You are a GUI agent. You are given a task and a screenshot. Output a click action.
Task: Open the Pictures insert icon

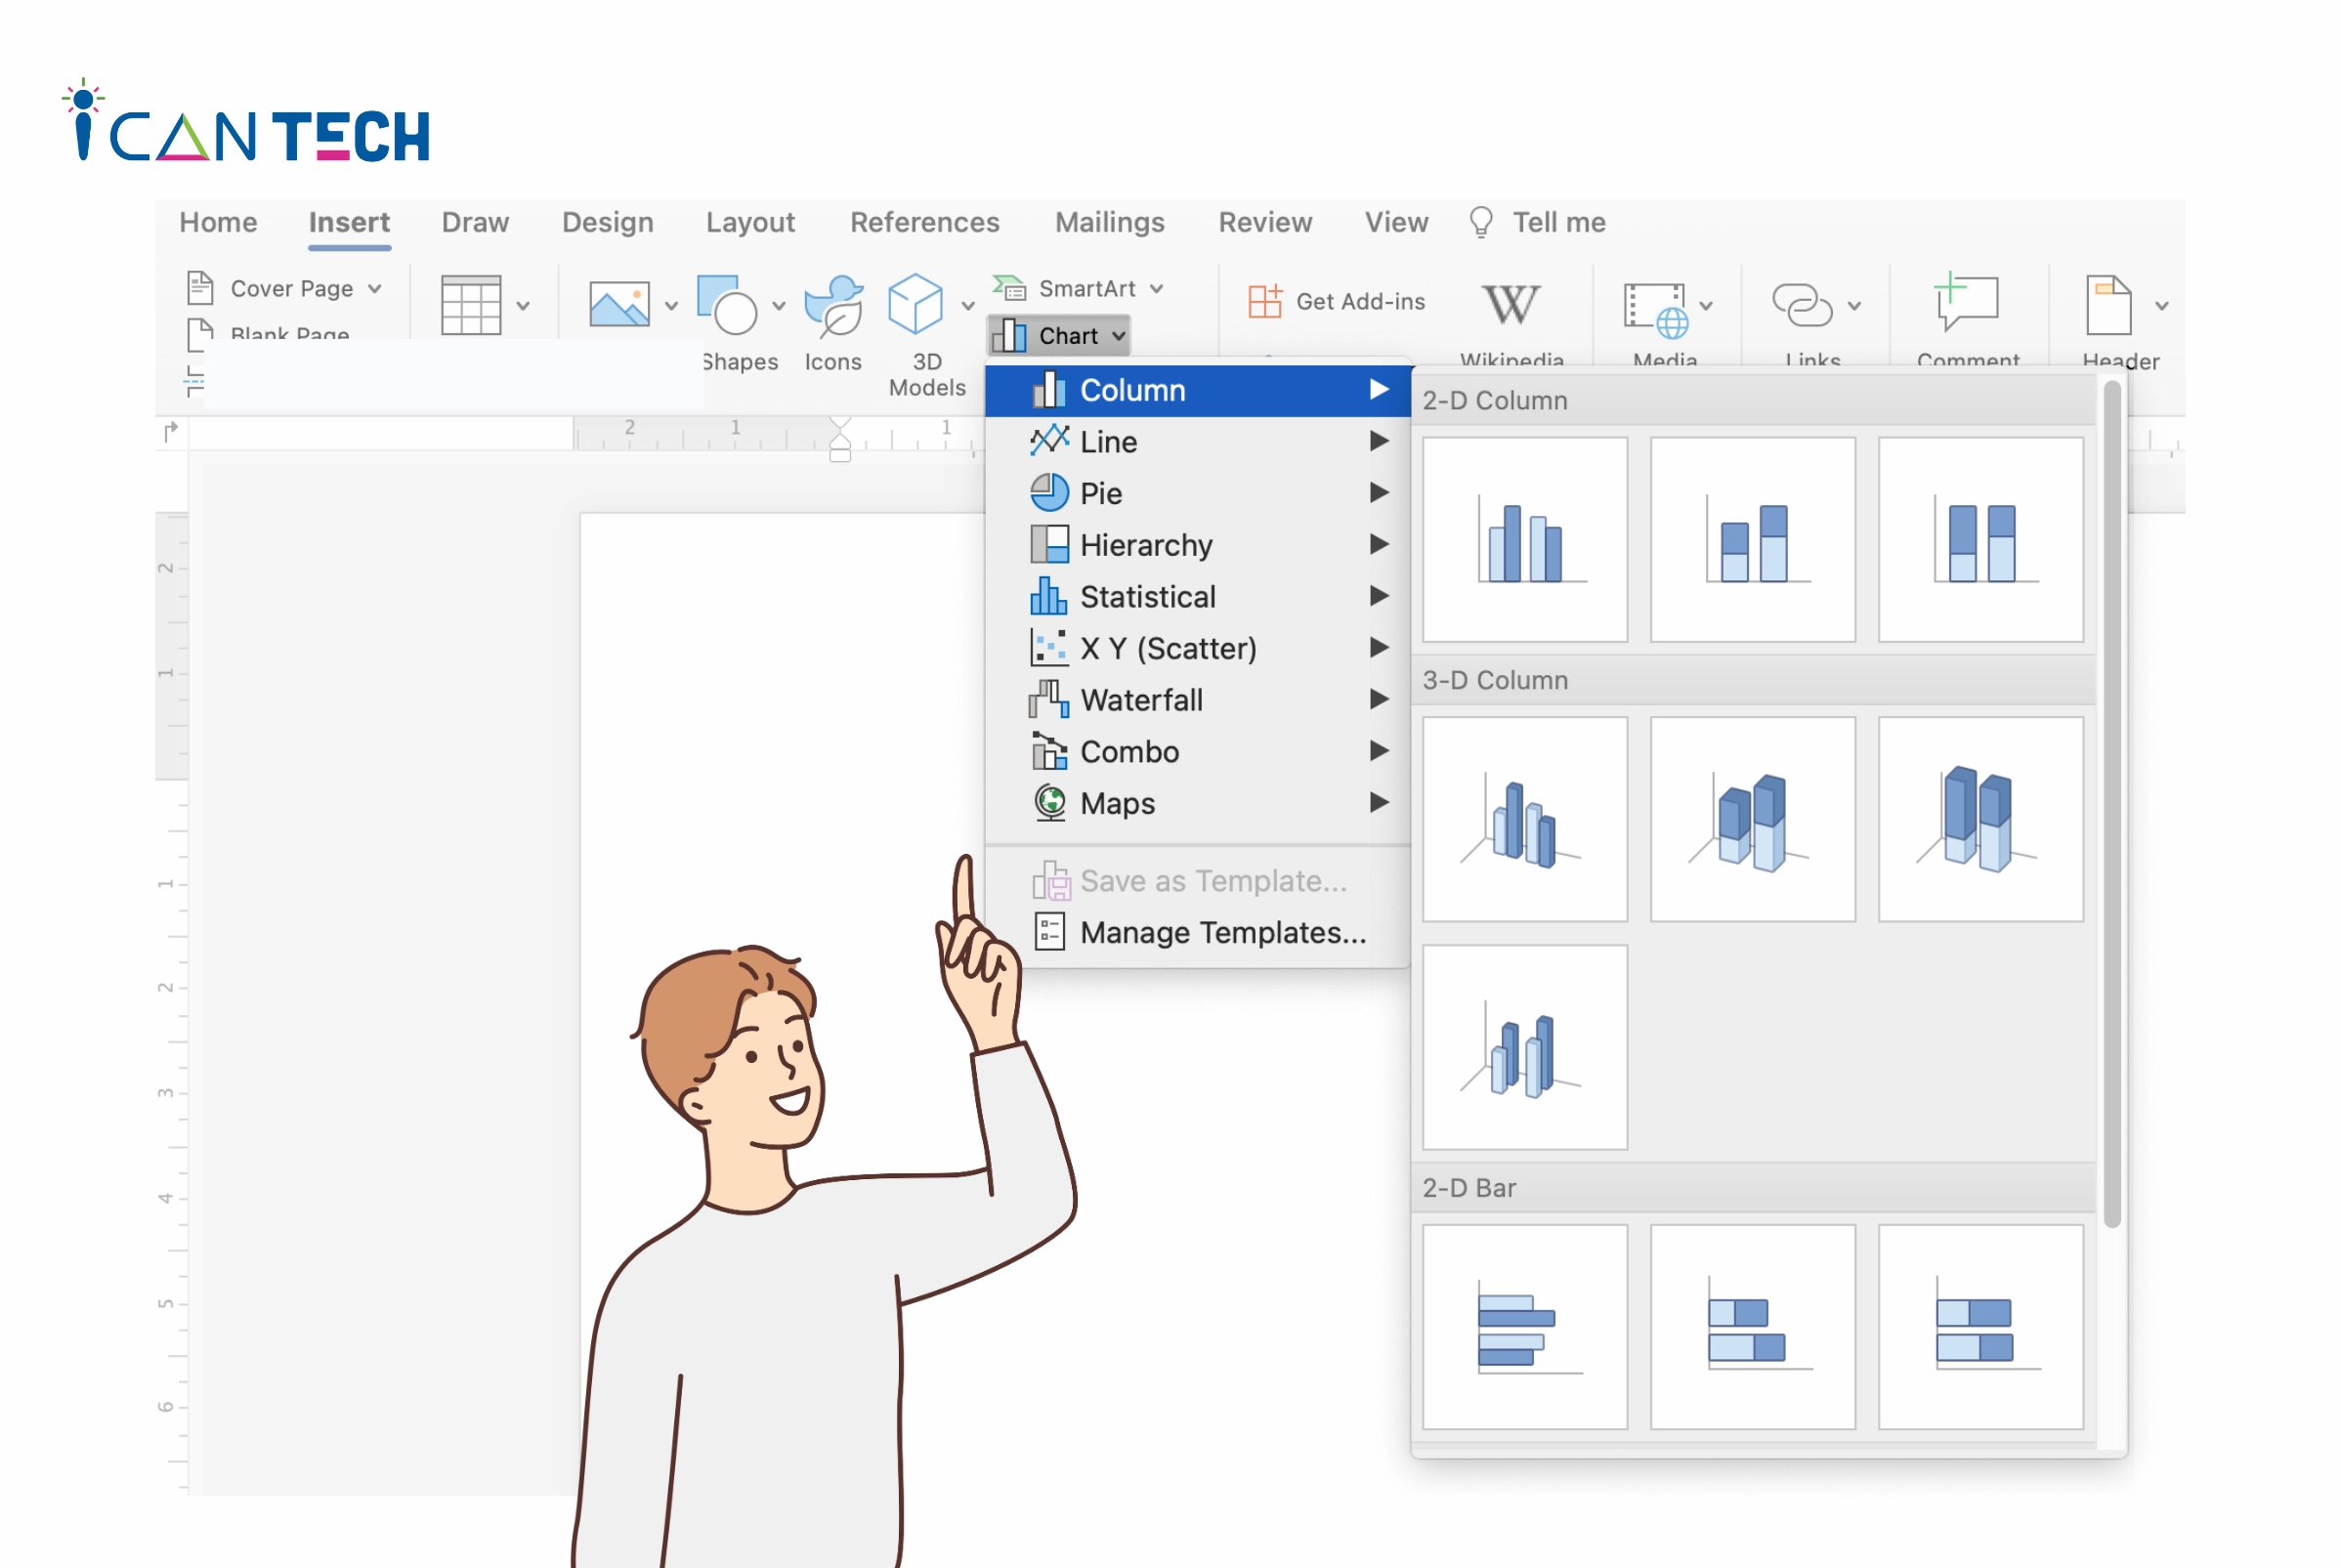[x=619, y=304]
